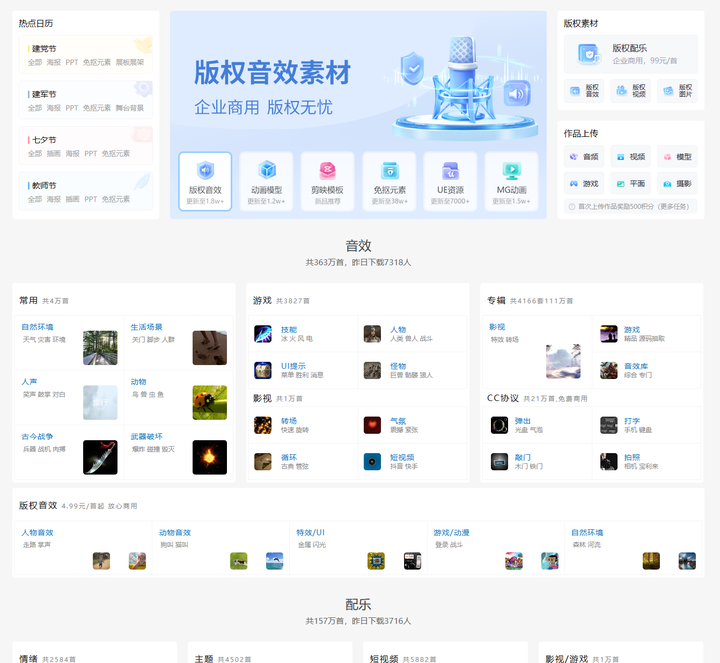This screenshot has width=720, height=663.
Task: Select 版权图片 in 版权素材 panel
Action: click(x=677, y=90)
